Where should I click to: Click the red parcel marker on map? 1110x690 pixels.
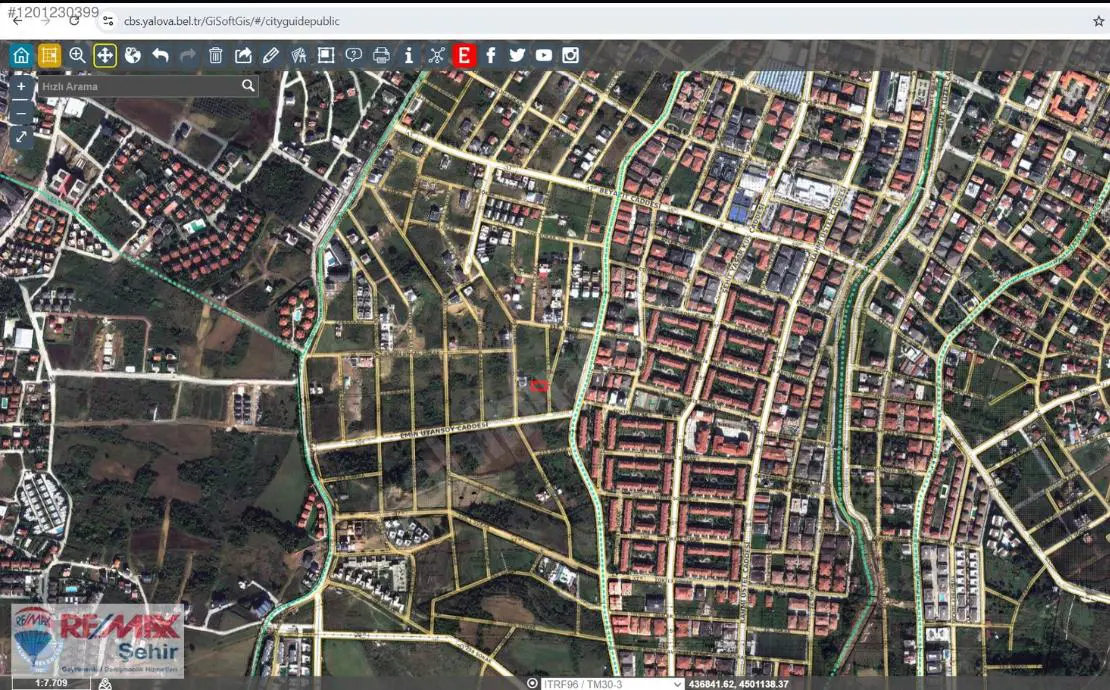tap(539, 386)
